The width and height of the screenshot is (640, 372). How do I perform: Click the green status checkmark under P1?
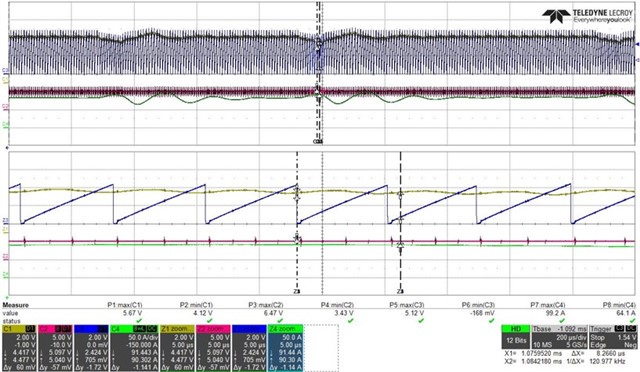(x=139, y=321)
